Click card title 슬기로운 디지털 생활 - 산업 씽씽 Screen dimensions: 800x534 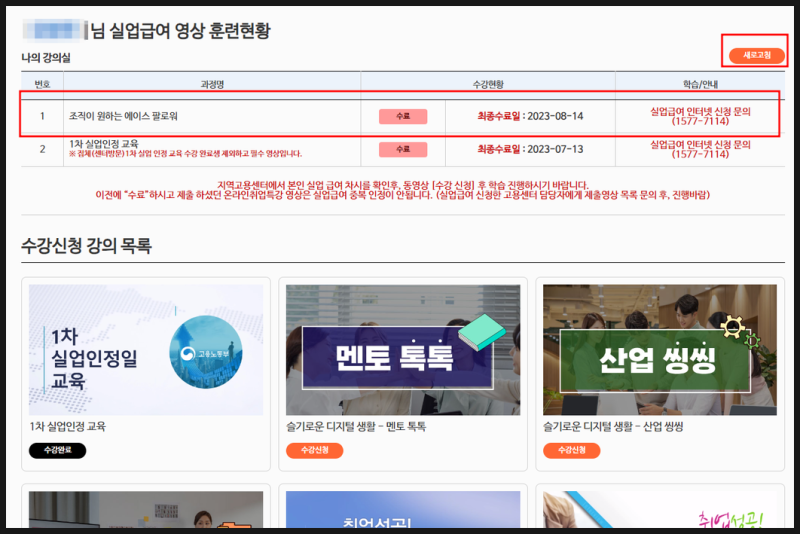613,426
